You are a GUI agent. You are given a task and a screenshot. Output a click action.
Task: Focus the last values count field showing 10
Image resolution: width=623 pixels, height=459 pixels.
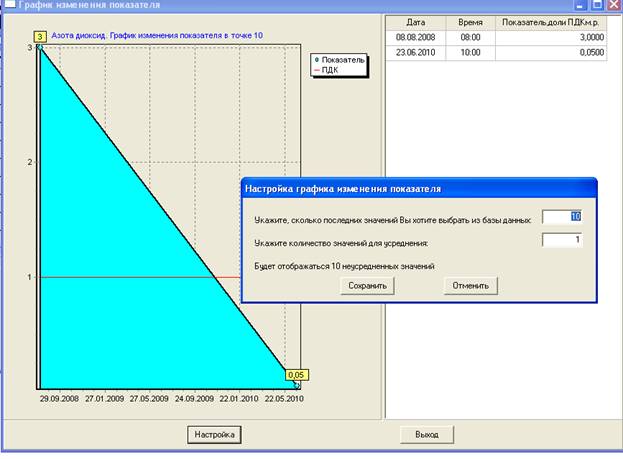pos(562,216)
